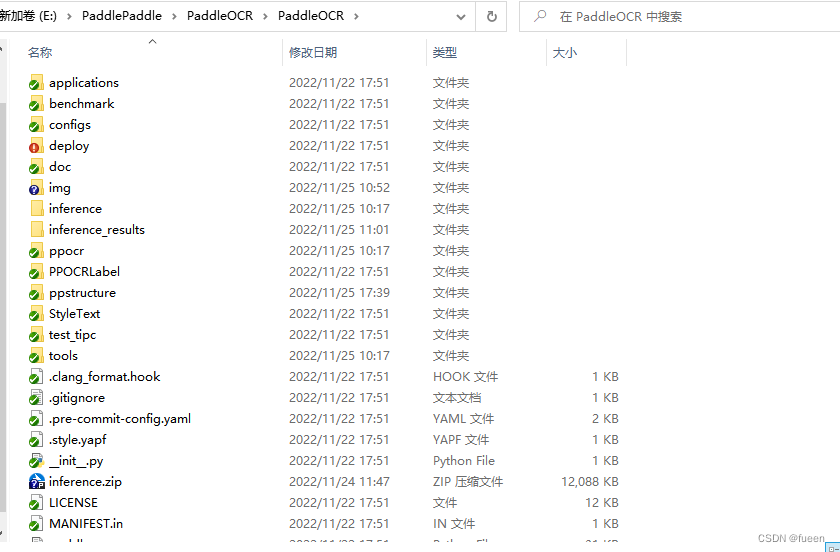This screenshot has width=840, height=552.
Task: Click the 12 KB size of LICENSE
Action: 602,503
